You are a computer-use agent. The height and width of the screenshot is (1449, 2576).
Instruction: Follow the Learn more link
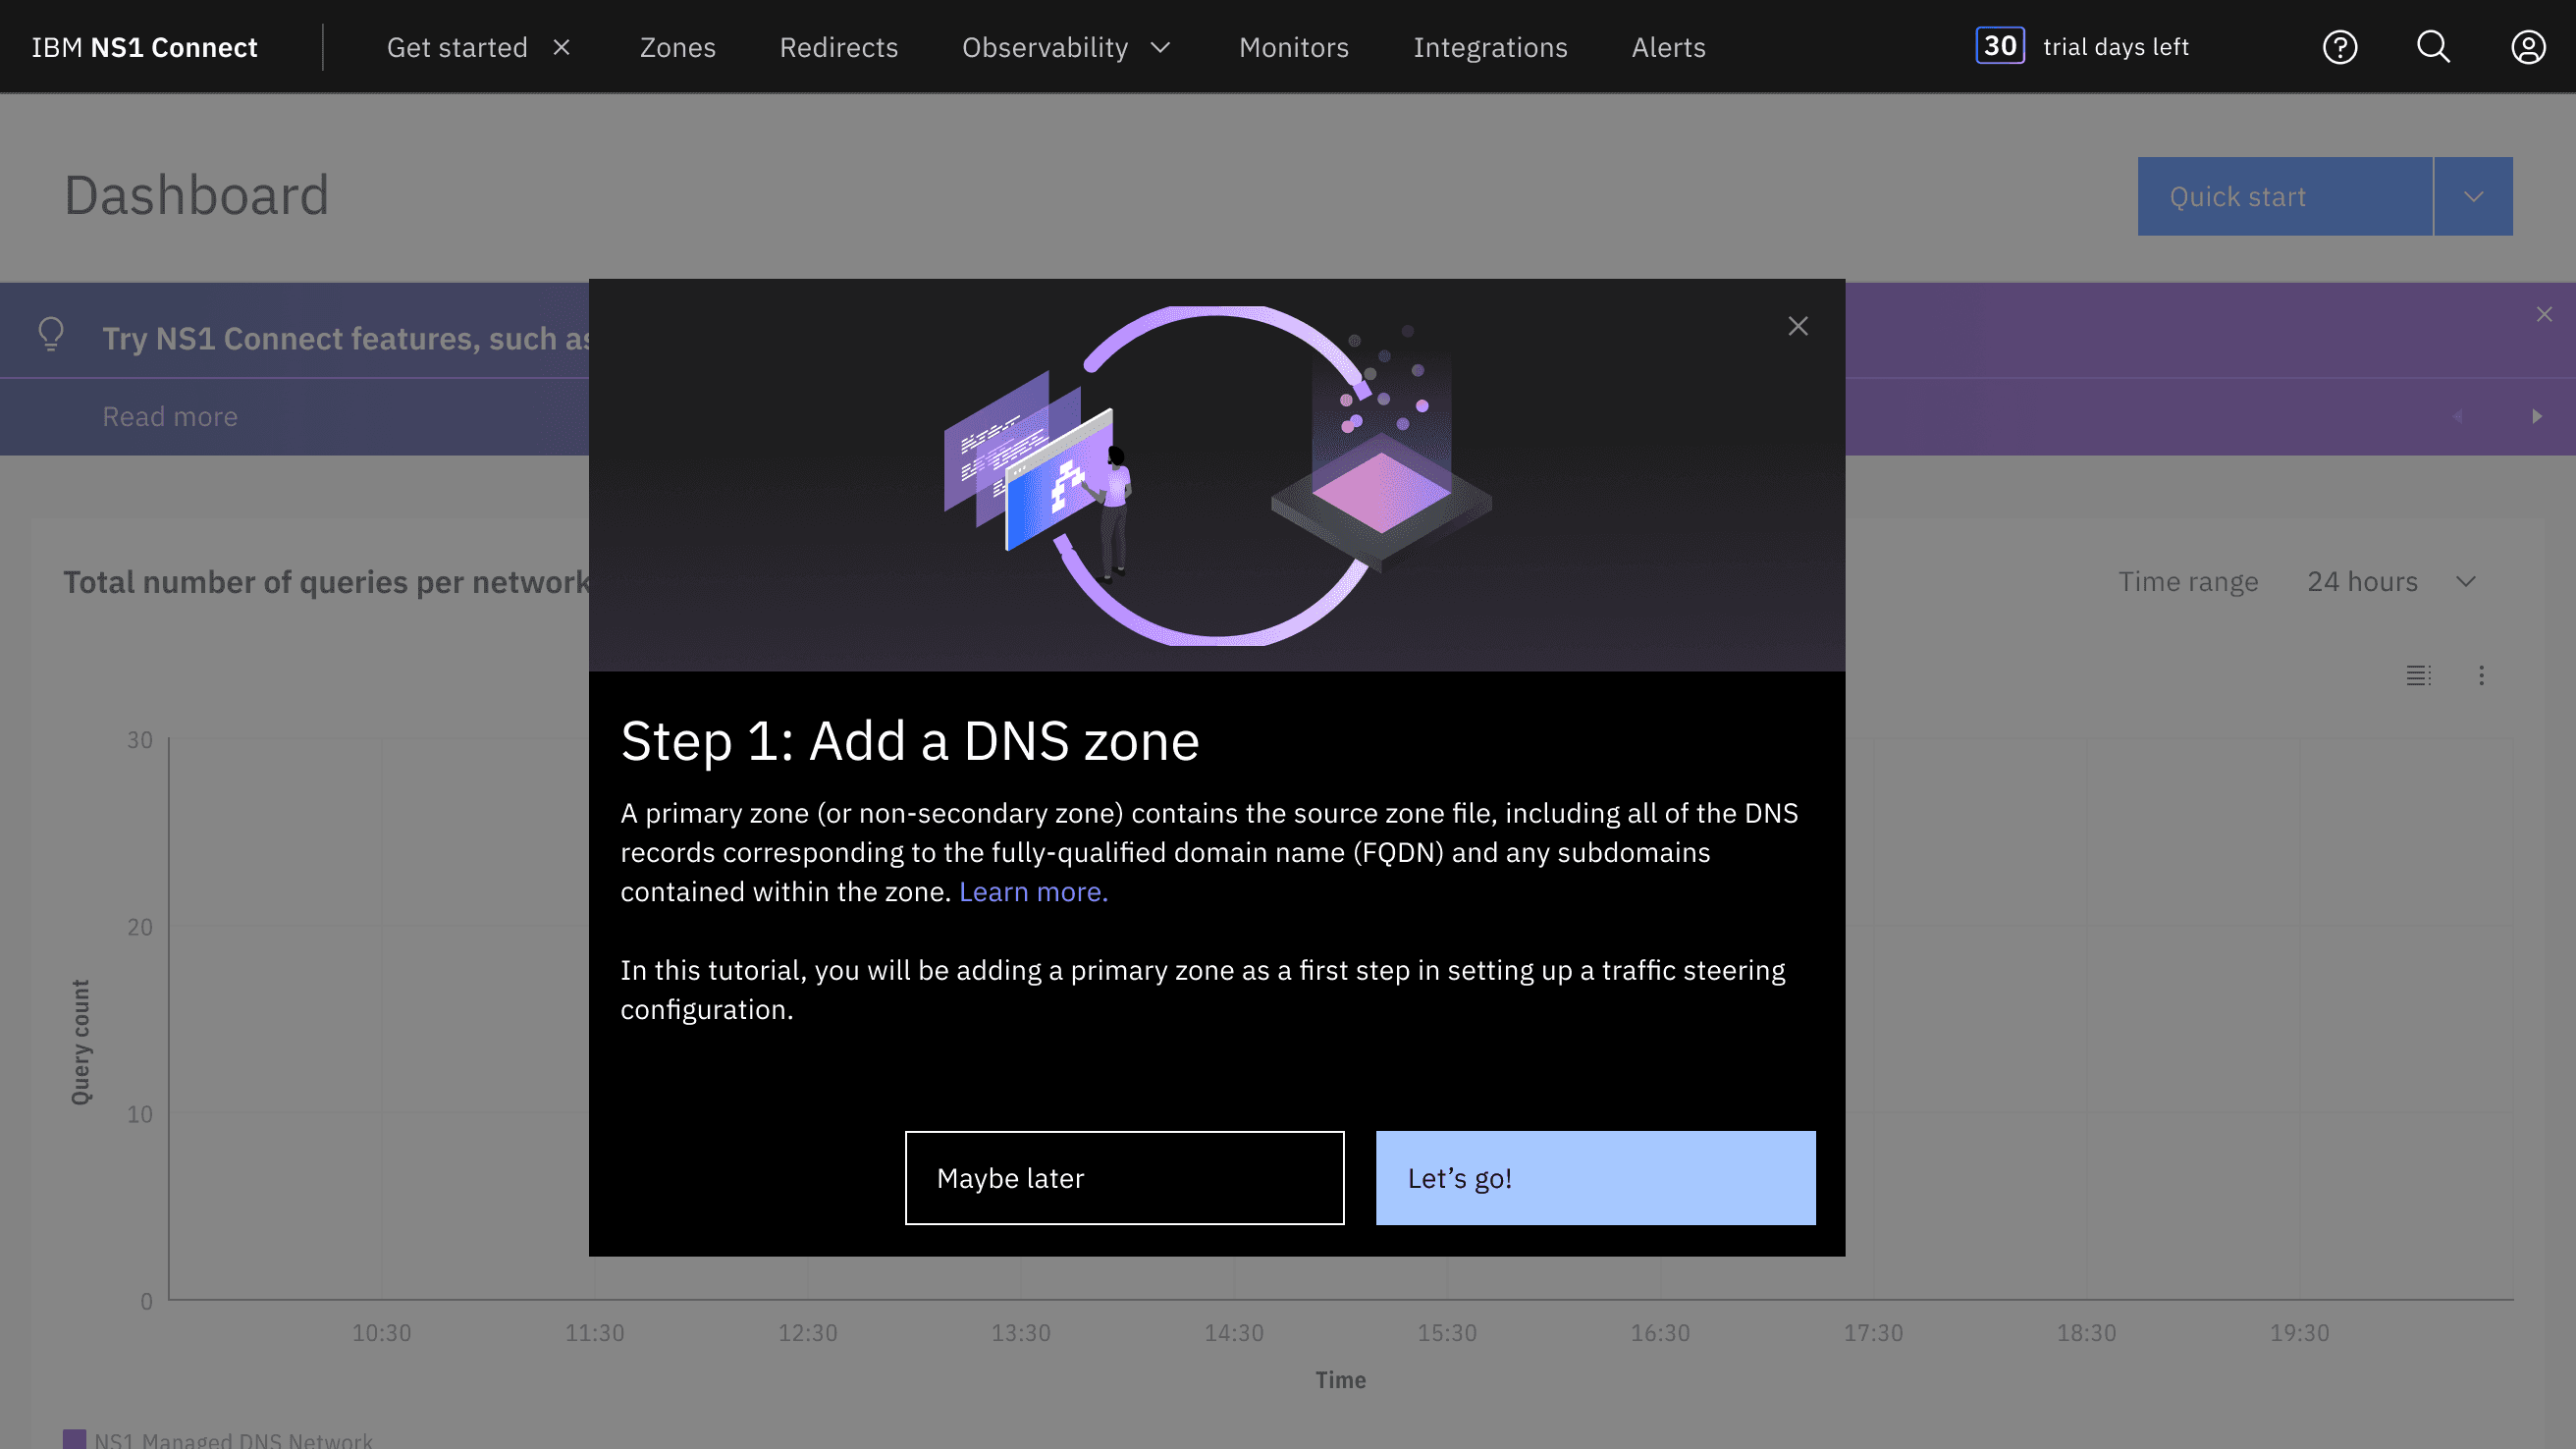[1033, 891]
